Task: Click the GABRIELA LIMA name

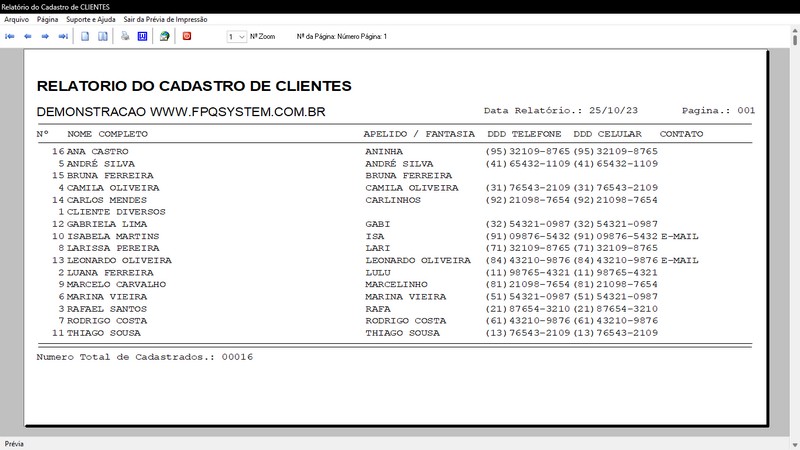Action: click(x=107, y=224)
